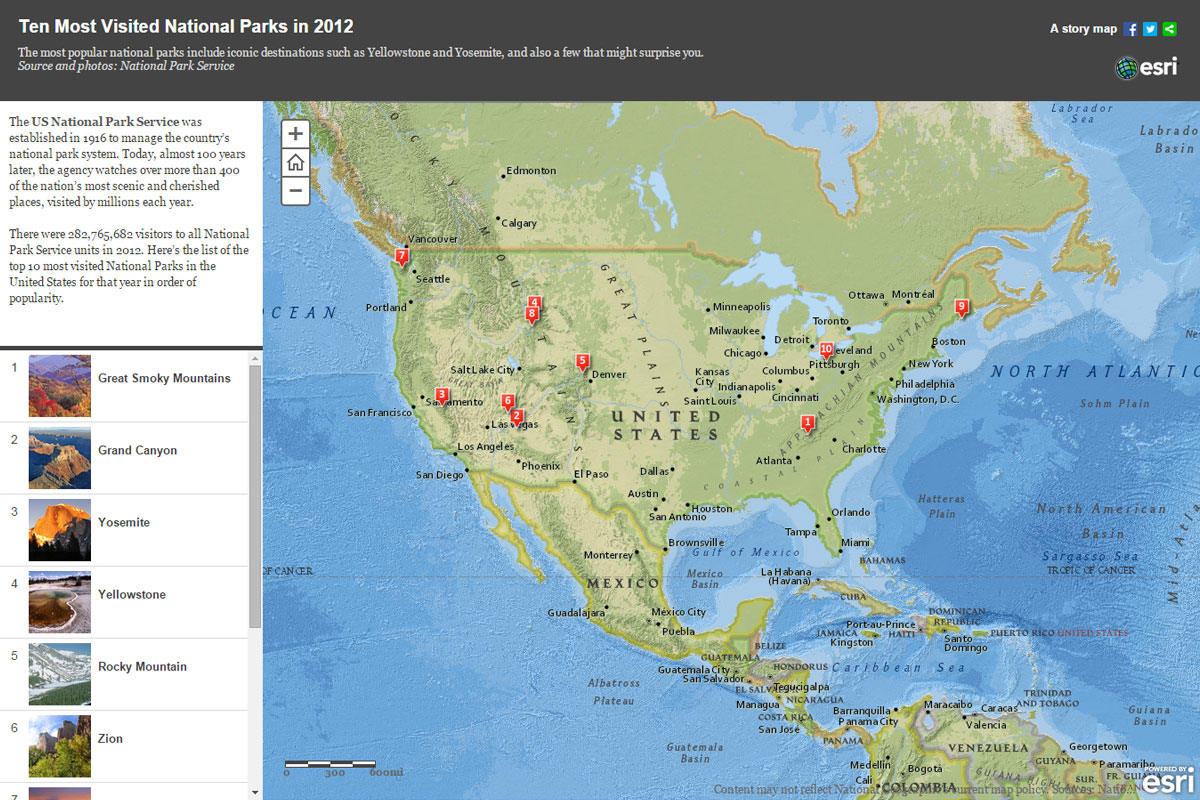Share the story map on Twitter

pos(1150,29)
